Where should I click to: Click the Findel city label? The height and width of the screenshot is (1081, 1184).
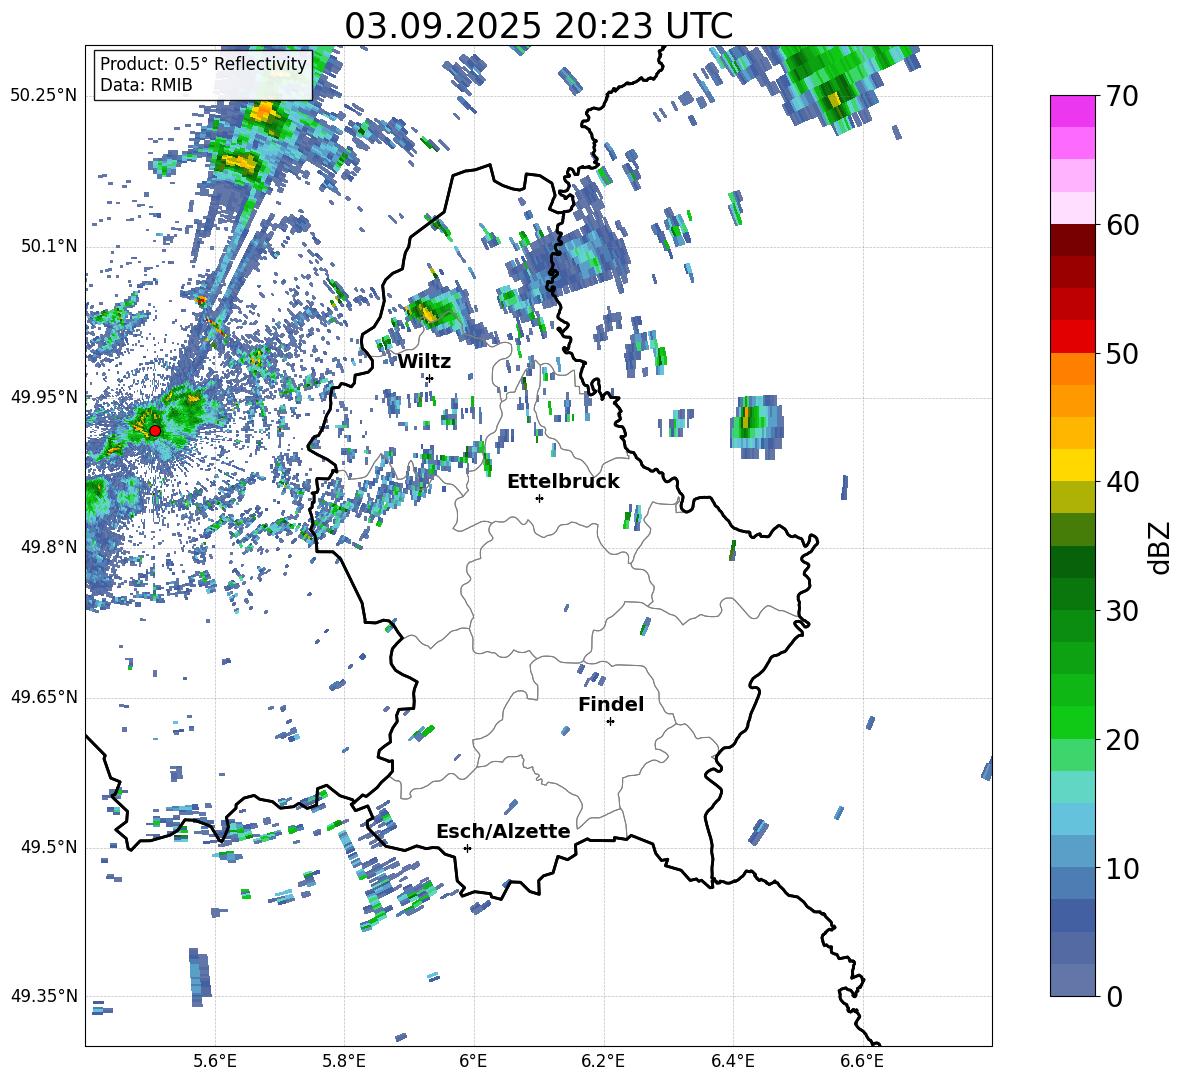pos(611,704)
